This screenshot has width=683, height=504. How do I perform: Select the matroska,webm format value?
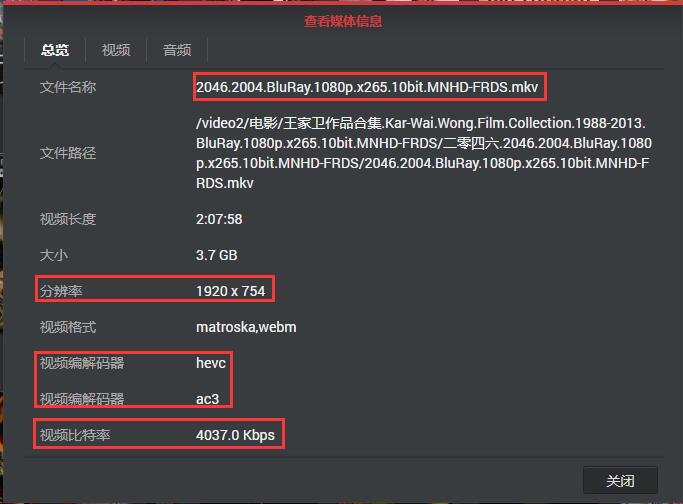(246, 327)
